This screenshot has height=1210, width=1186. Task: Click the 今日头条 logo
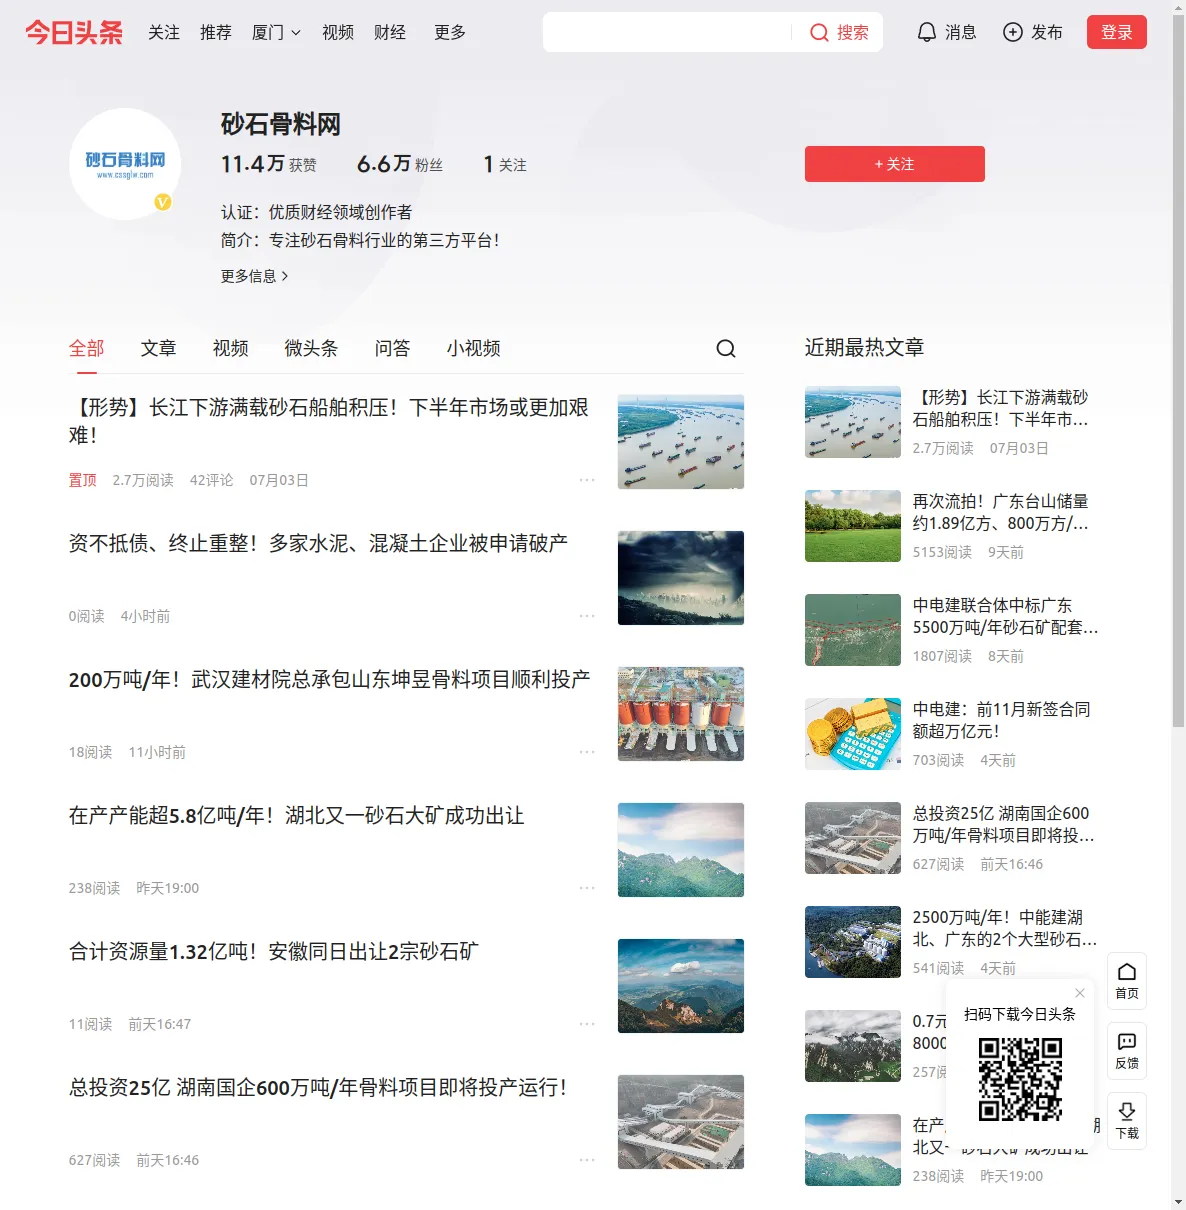[74, 33]
